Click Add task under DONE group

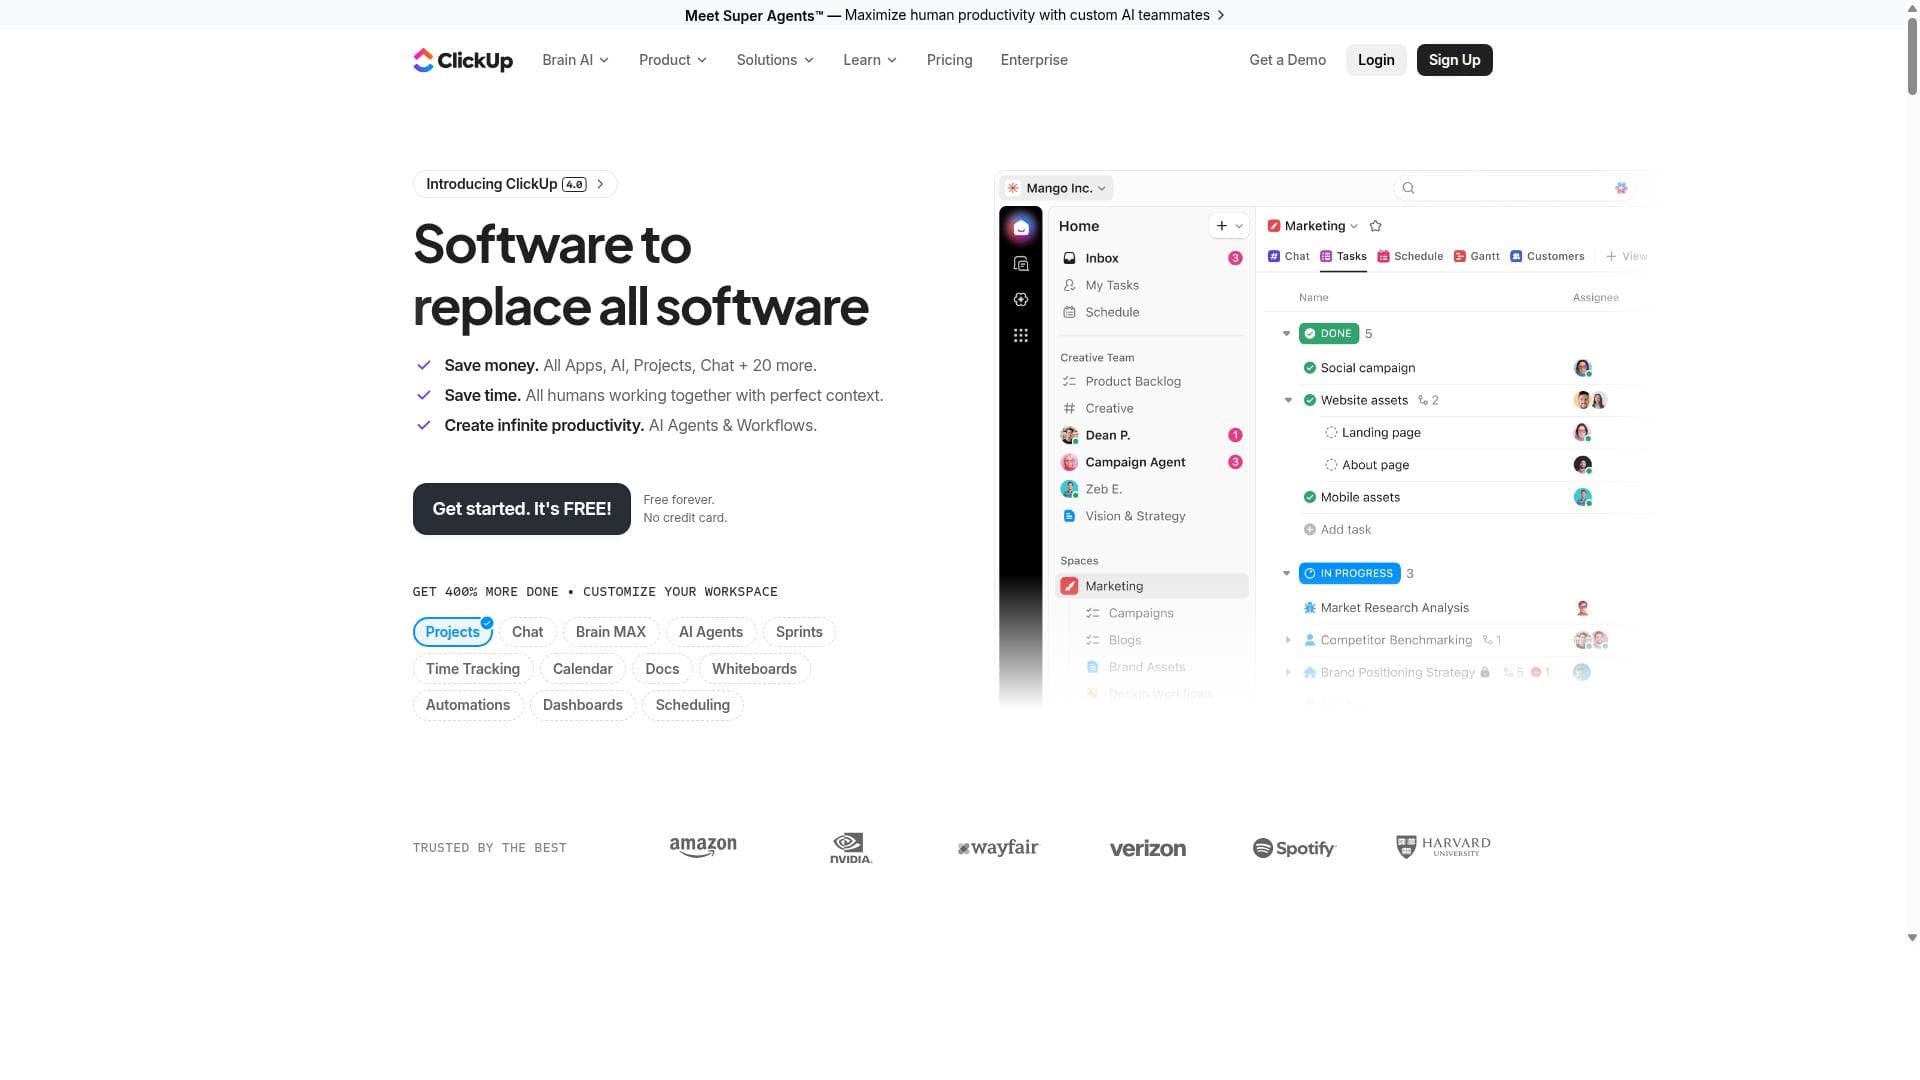tap(1337, 530)
